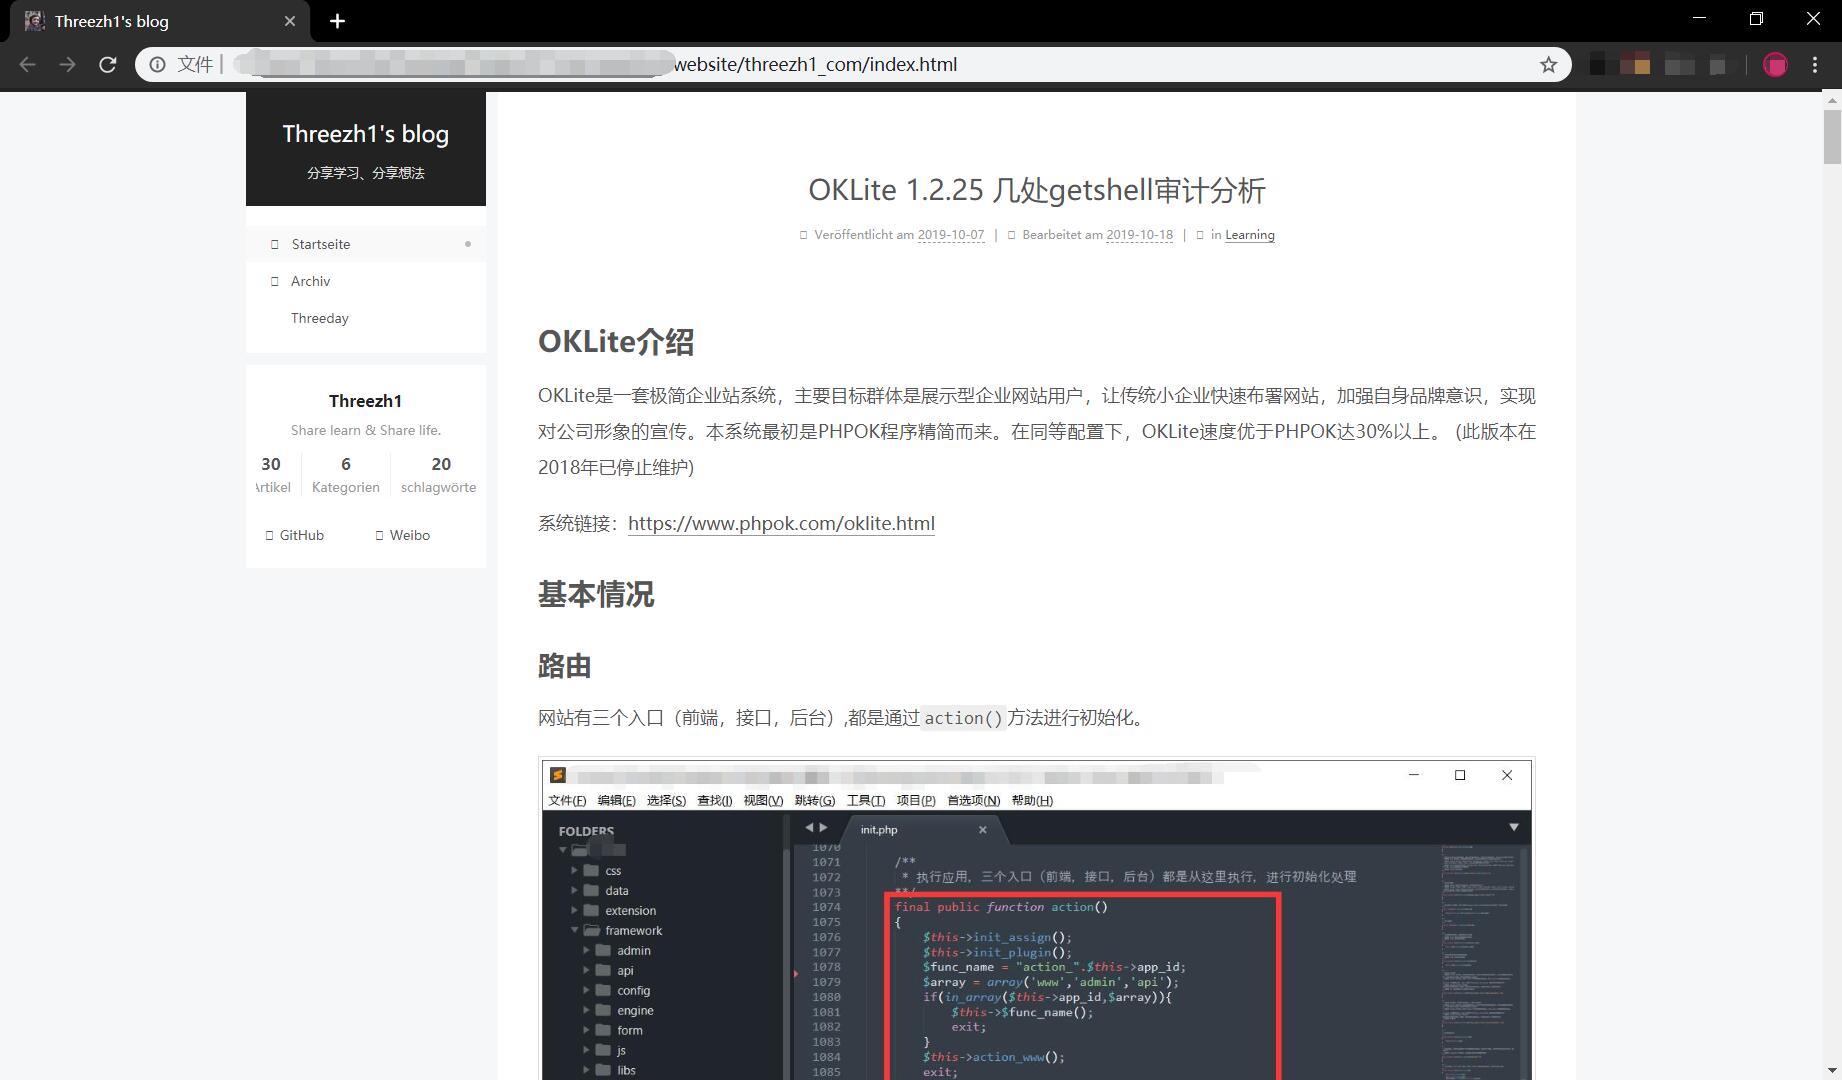
Task: Open the 工具(T) menu
Action: 865,800
